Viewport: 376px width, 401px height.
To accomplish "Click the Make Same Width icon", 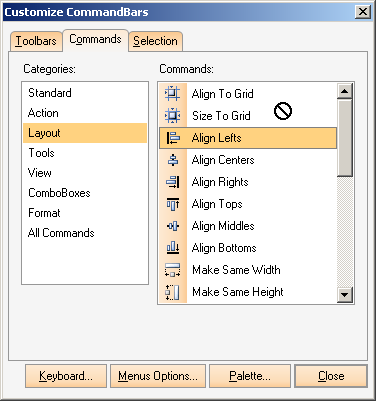I will 173,270.
